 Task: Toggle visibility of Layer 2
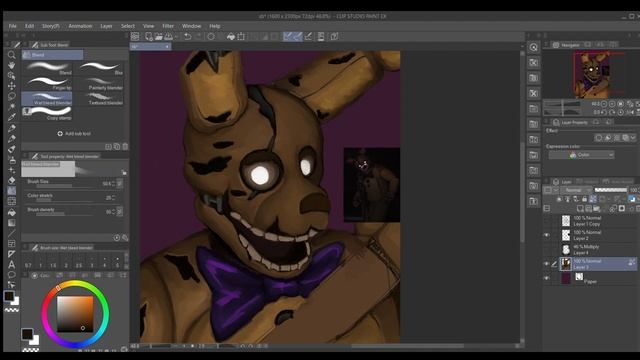[547, 235]
